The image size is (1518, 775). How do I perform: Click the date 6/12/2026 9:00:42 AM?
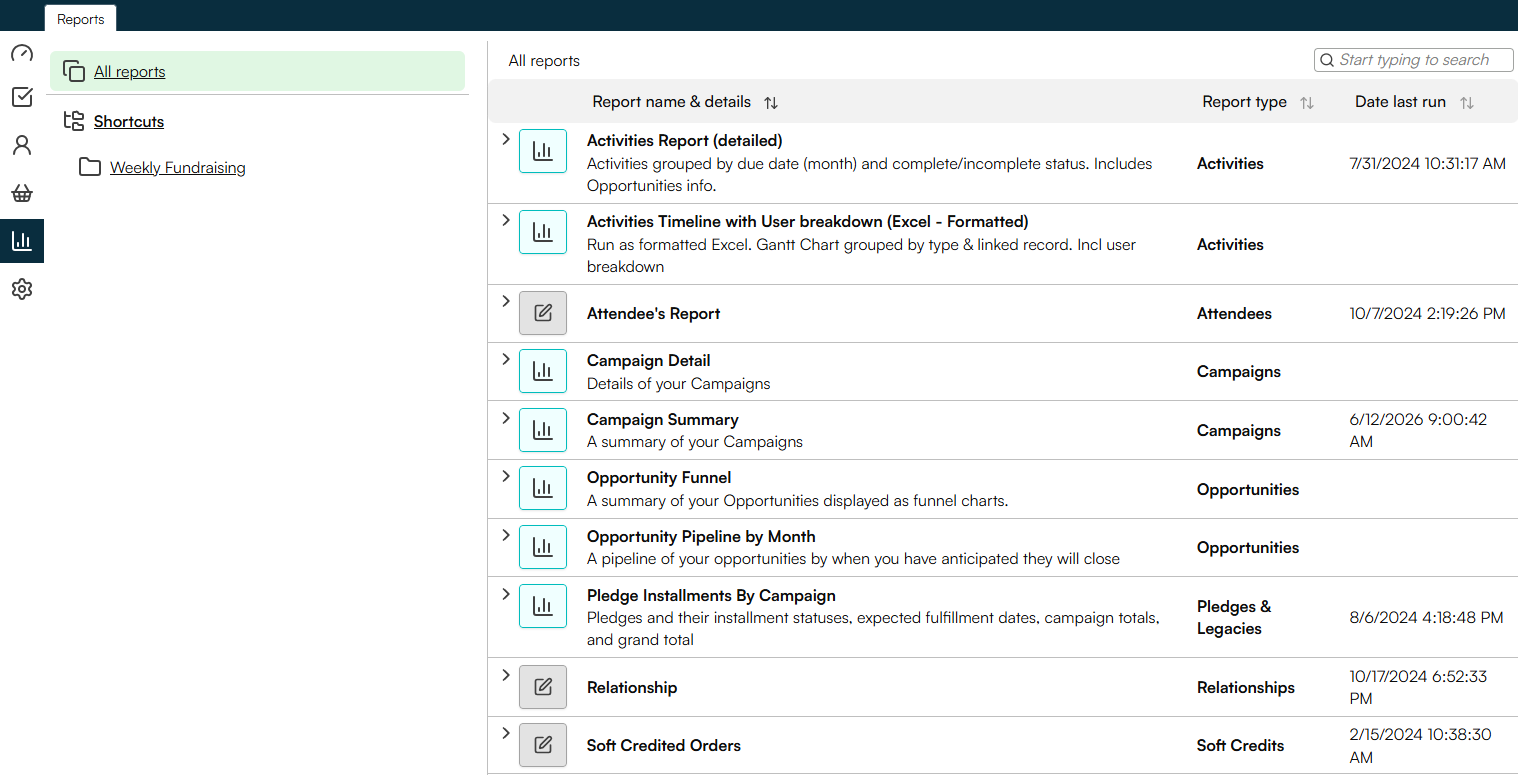(1418, 431)
